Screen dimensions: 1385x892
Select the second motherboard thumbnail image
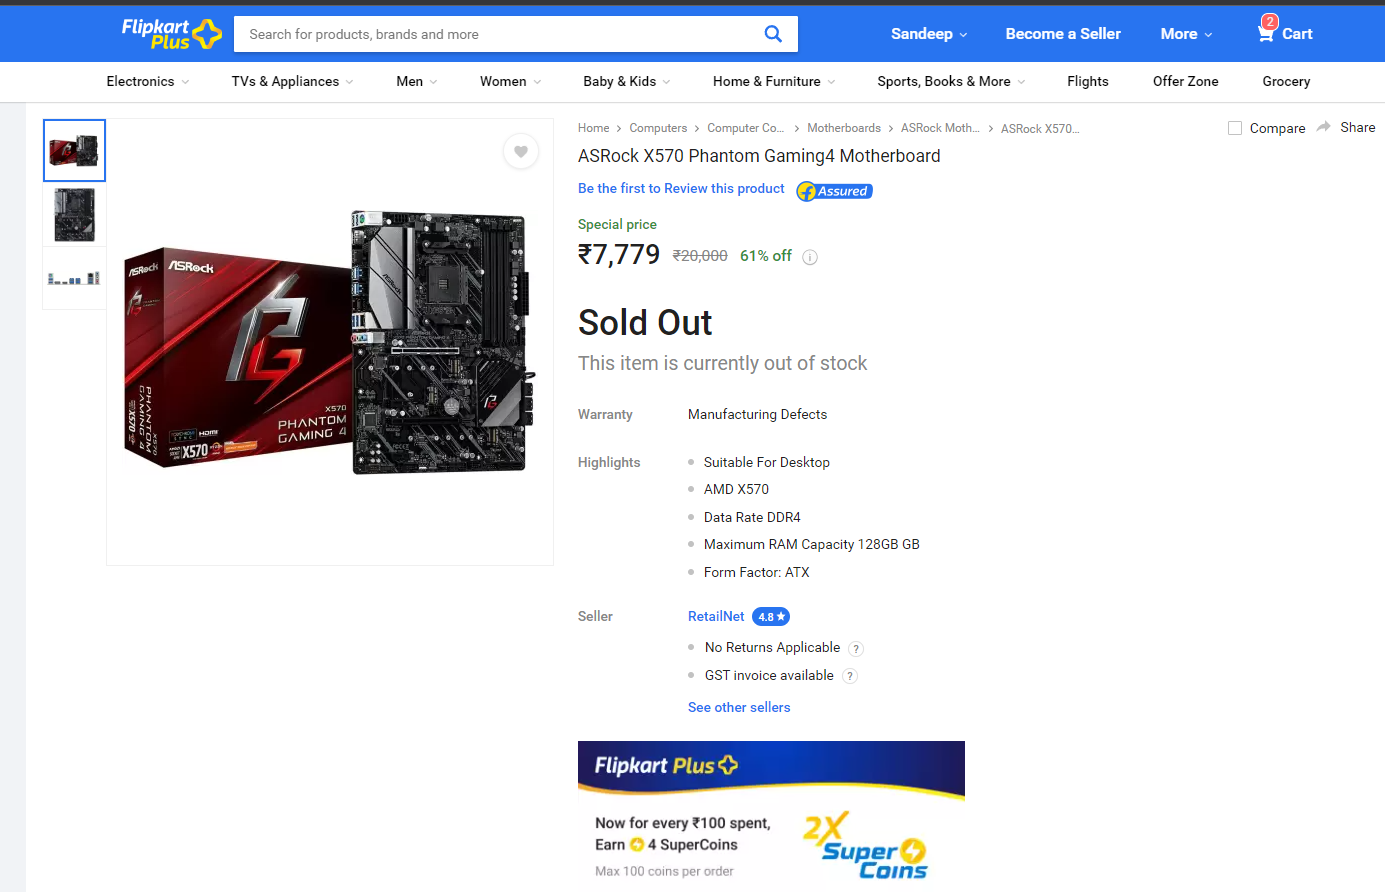coord(75,214)
